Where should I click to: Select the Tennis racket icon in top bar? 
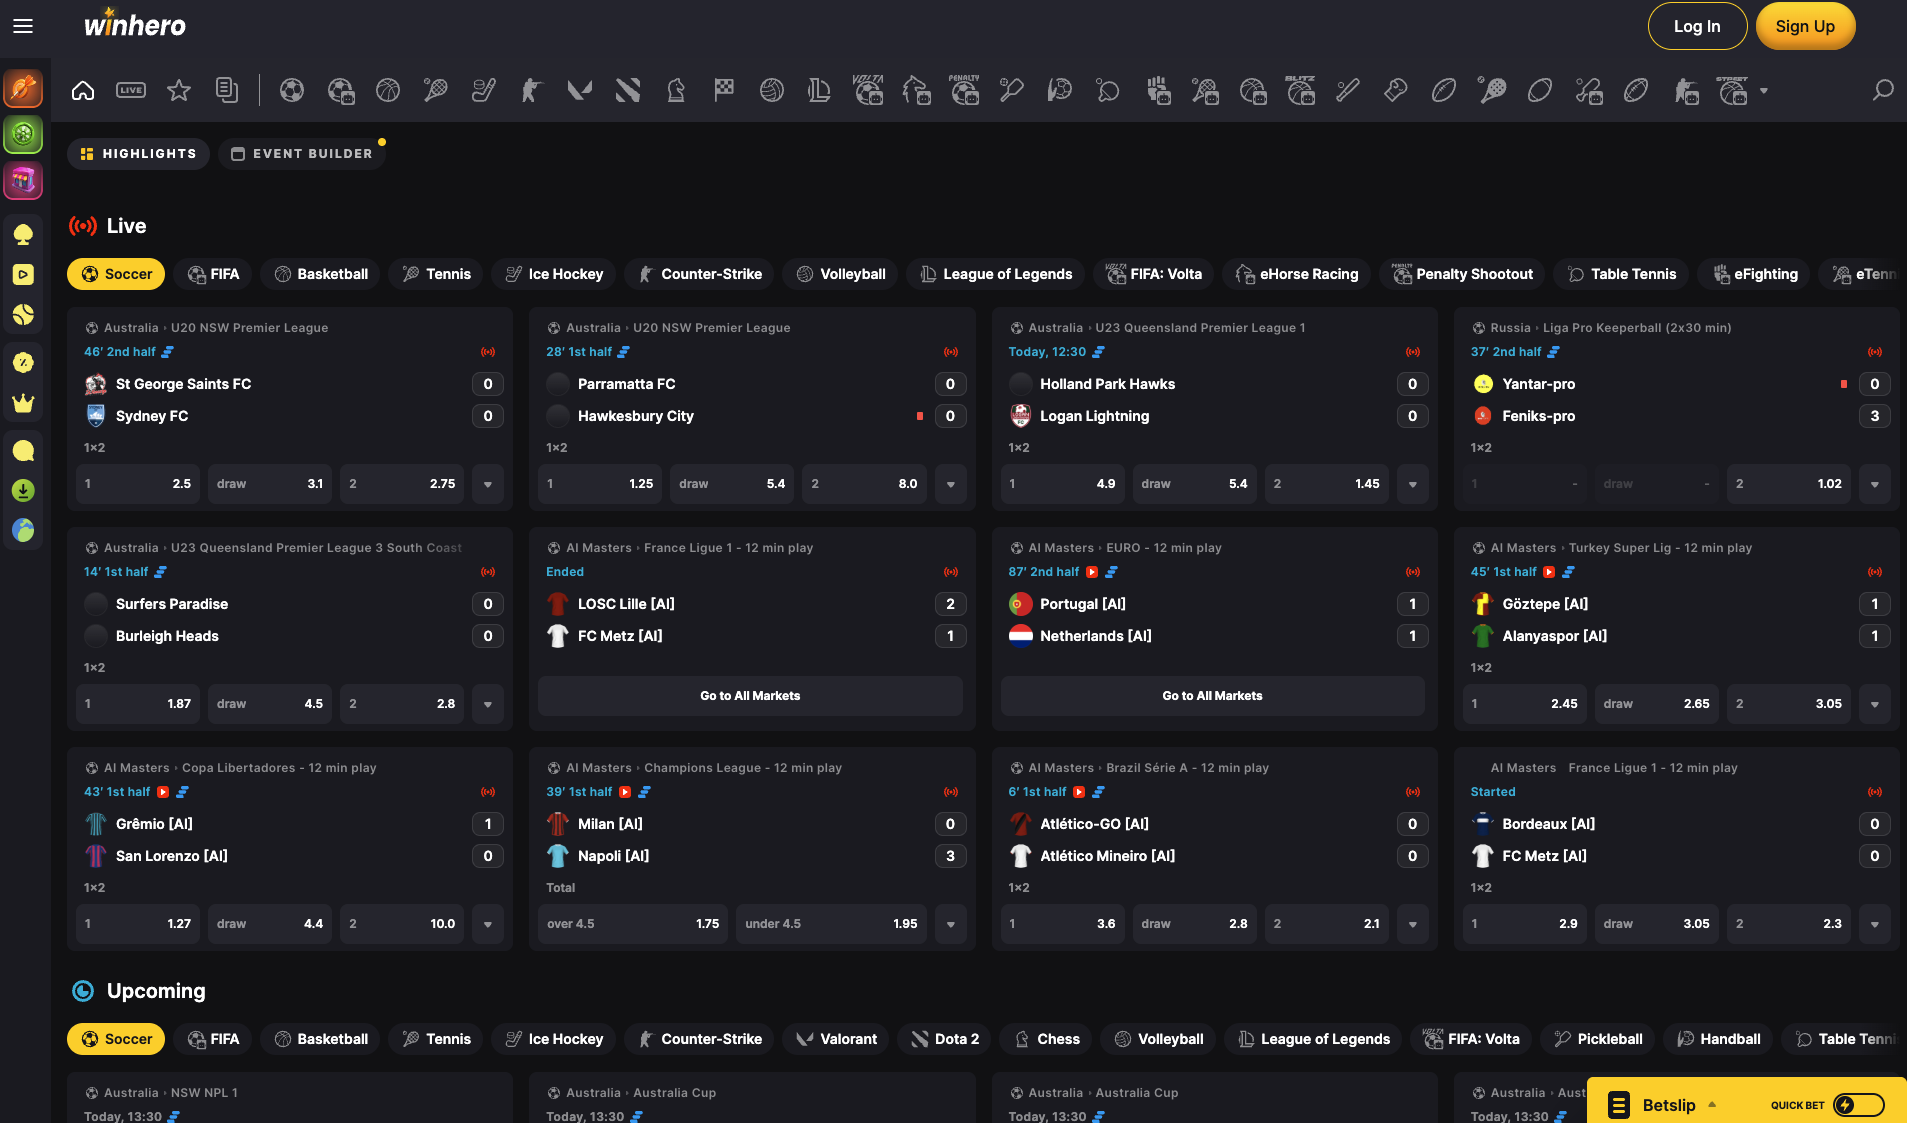click(x=436, y=91)
